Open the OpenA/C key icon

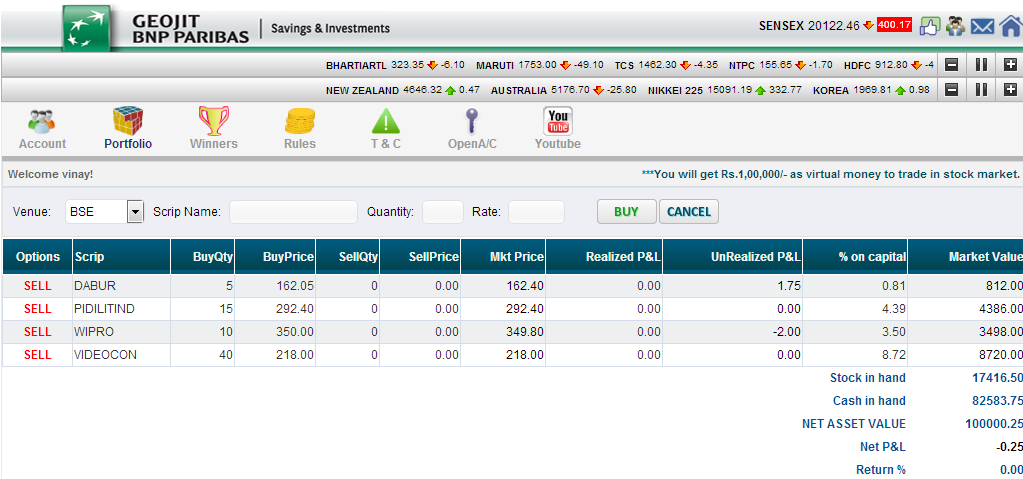tap(472, 121)
